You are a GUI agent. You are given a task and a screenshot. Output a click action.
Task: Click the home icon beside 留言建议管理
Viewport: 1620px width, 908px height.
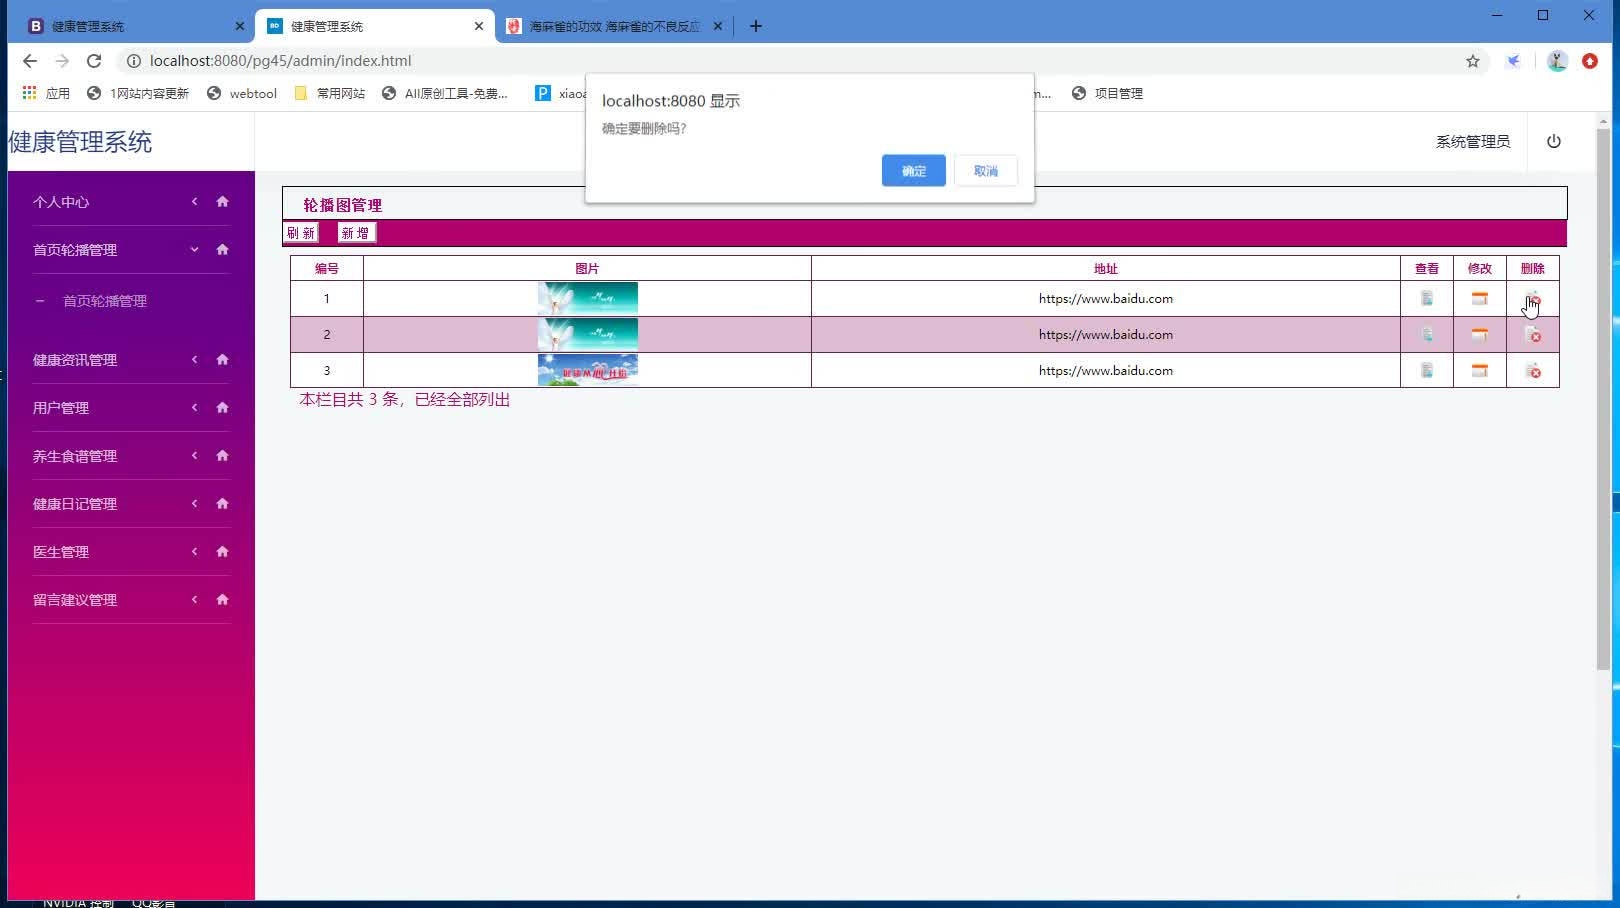pyautogui.click(x=222, y=599)
